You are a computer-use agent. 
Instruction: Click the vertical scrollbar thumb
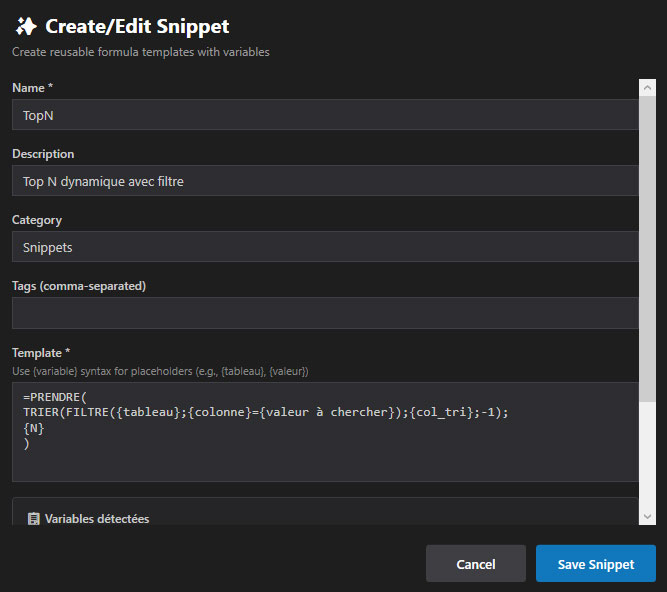(x=647, y=249)
